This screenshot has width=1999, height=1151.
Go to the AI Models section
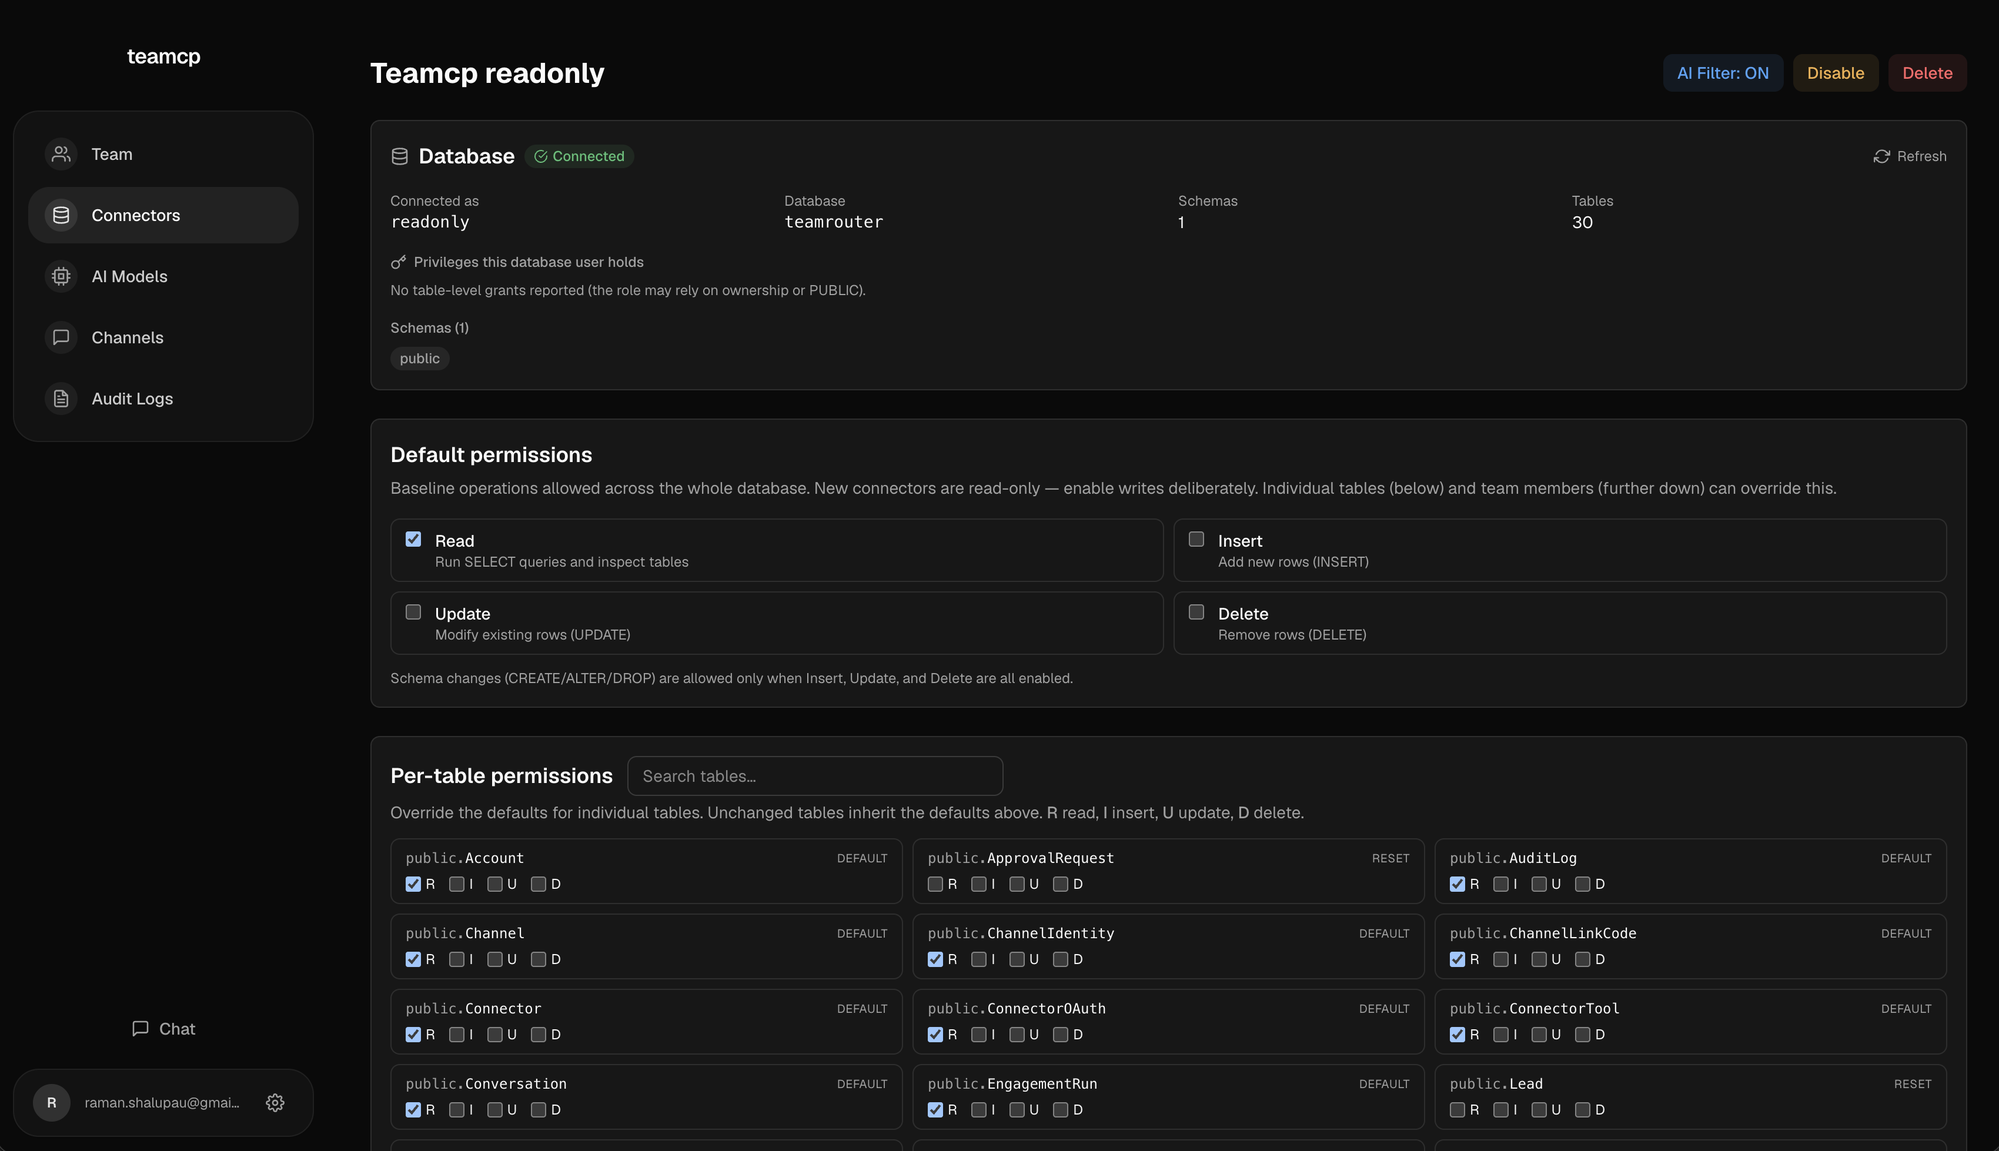[163, 276]
